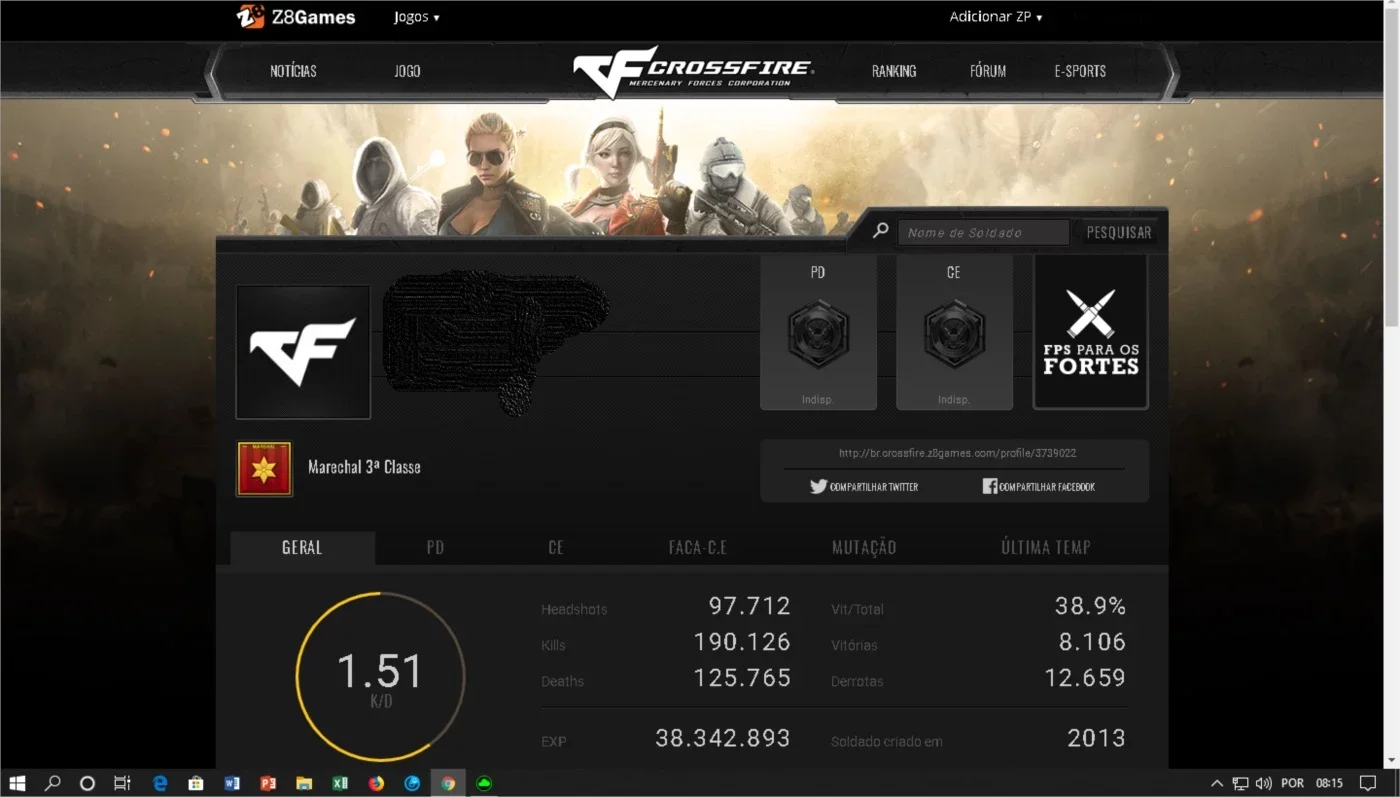
Task: Click the profile URL link
Action: pos(957,453)
